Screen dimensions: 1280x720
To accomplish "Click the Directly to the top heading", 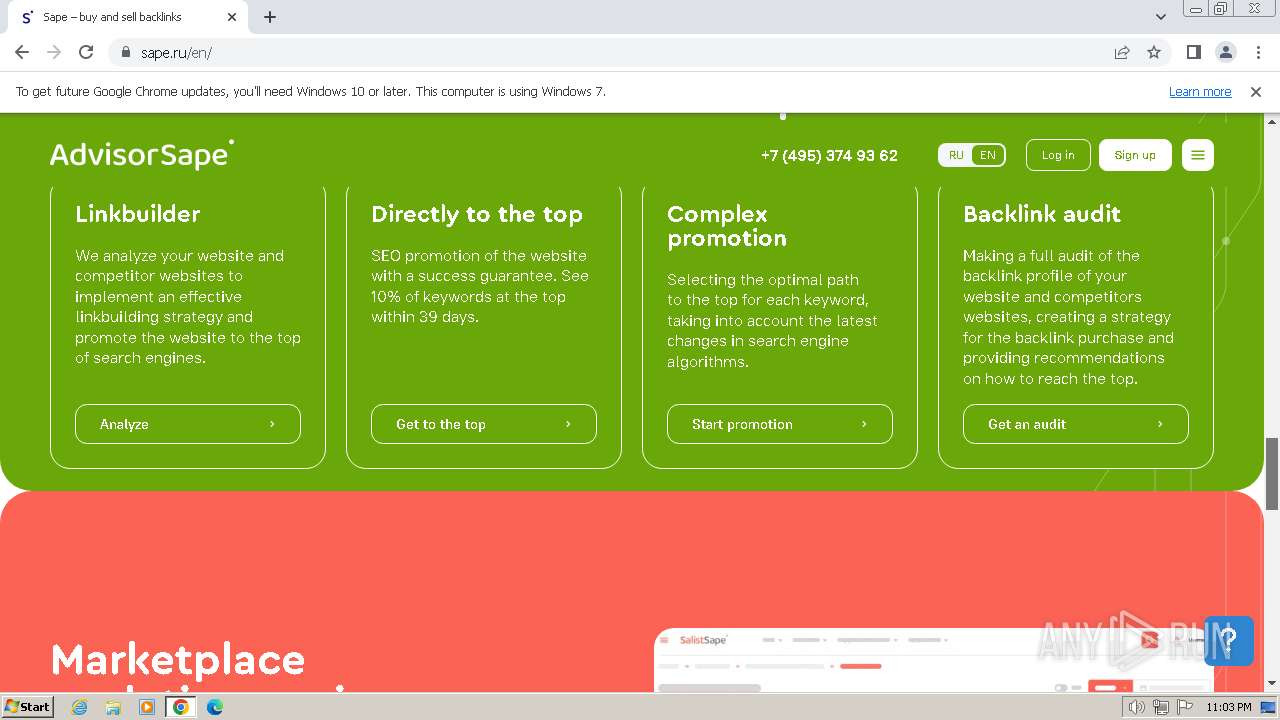I will 477,214.
